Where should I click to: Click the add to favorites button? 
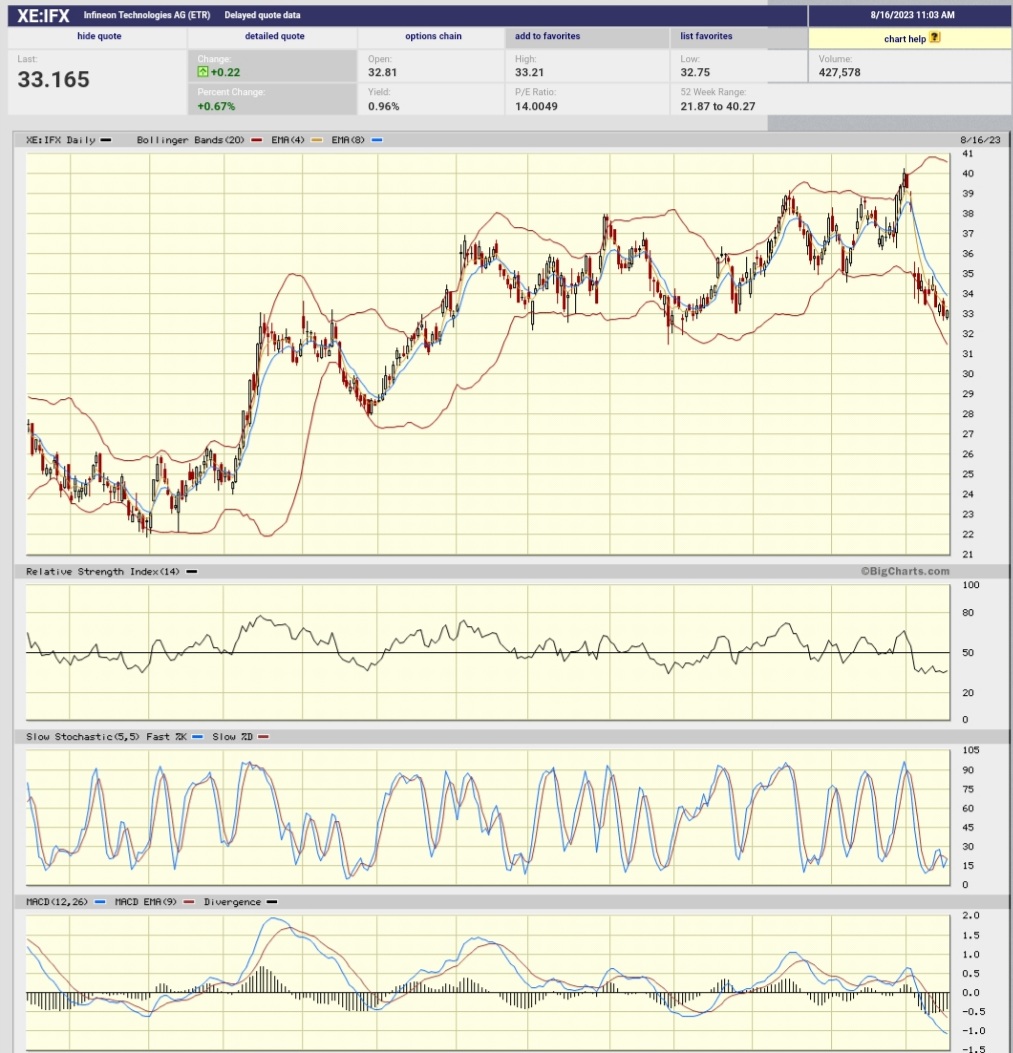coord(547,36)
